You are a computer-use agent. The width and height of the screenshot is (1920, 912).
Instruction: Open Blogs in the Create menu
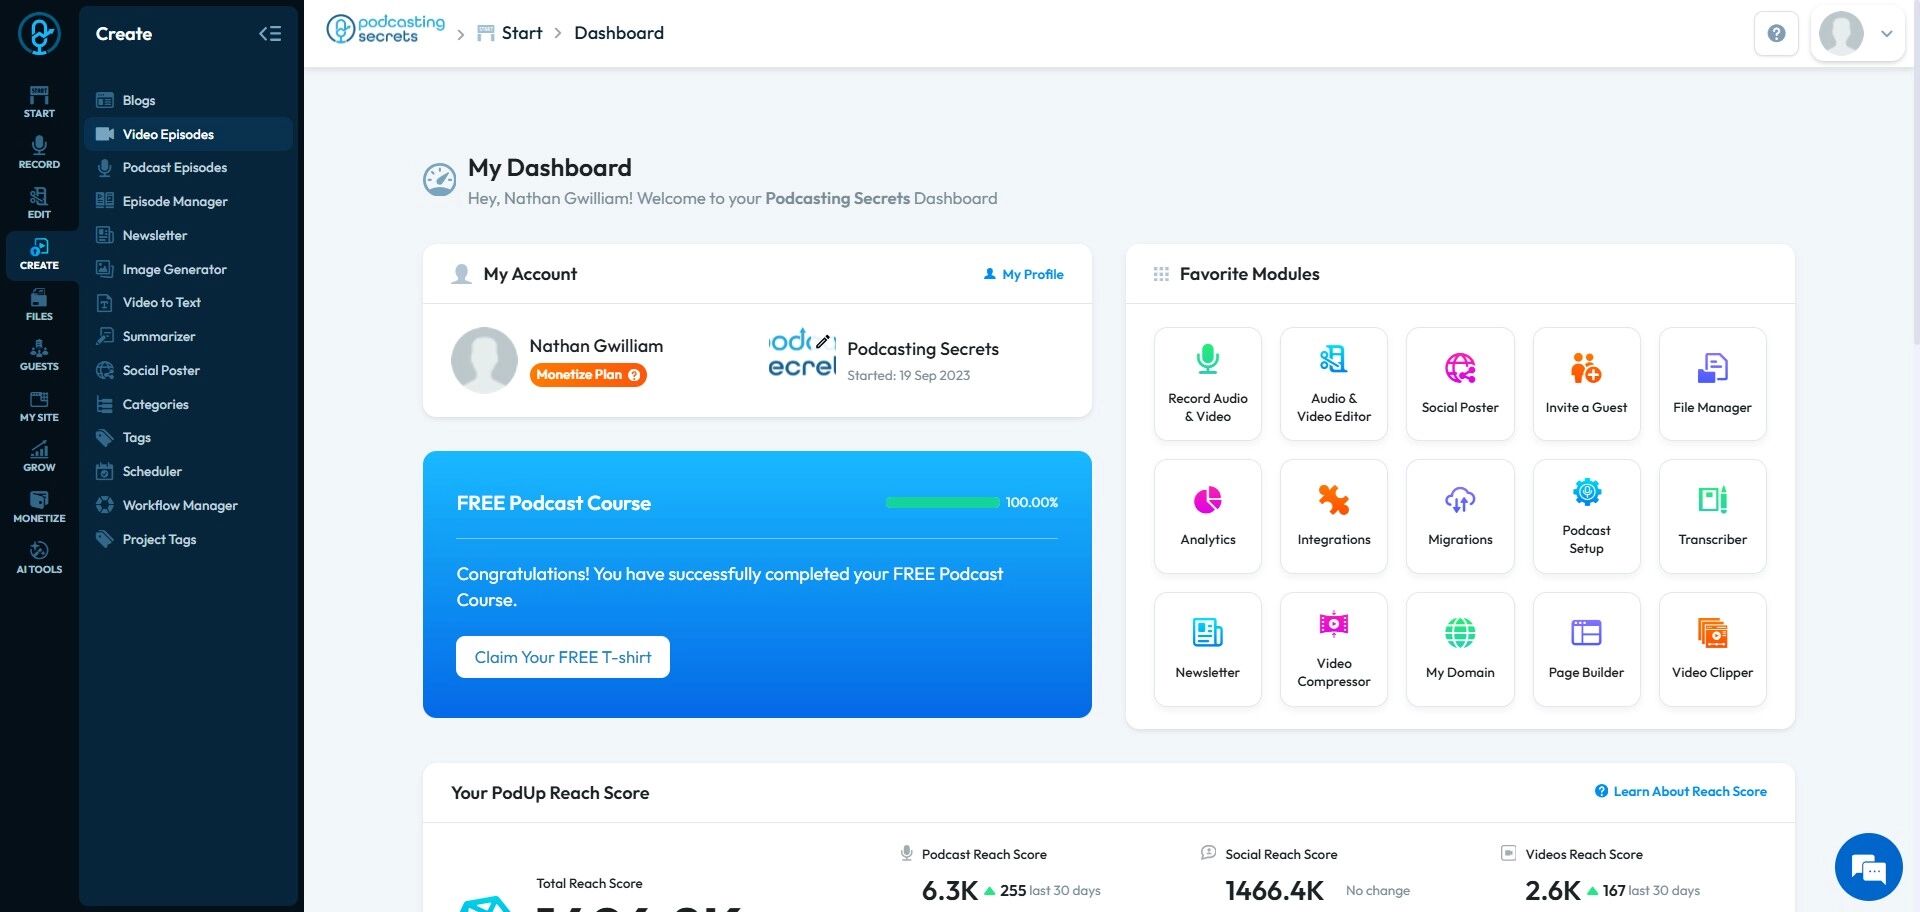188,100
